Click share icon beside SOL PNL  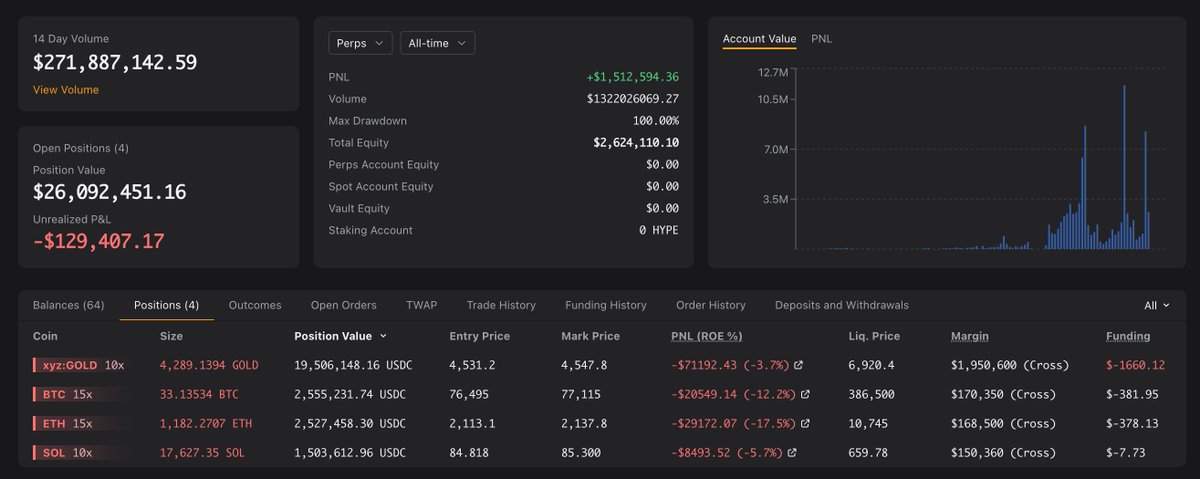(793, 453)
